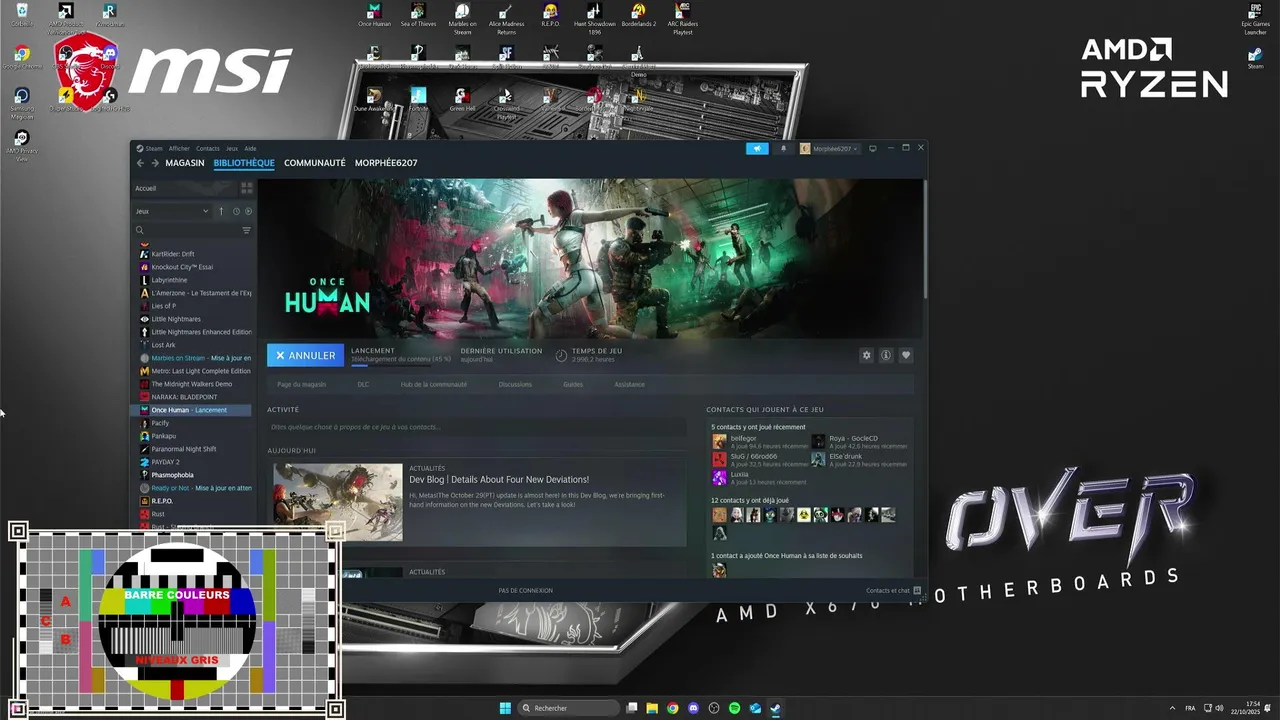Open the Contacts menu
Image resolution: width=1280 pixels, height=720 pixels.
point(207,148)
